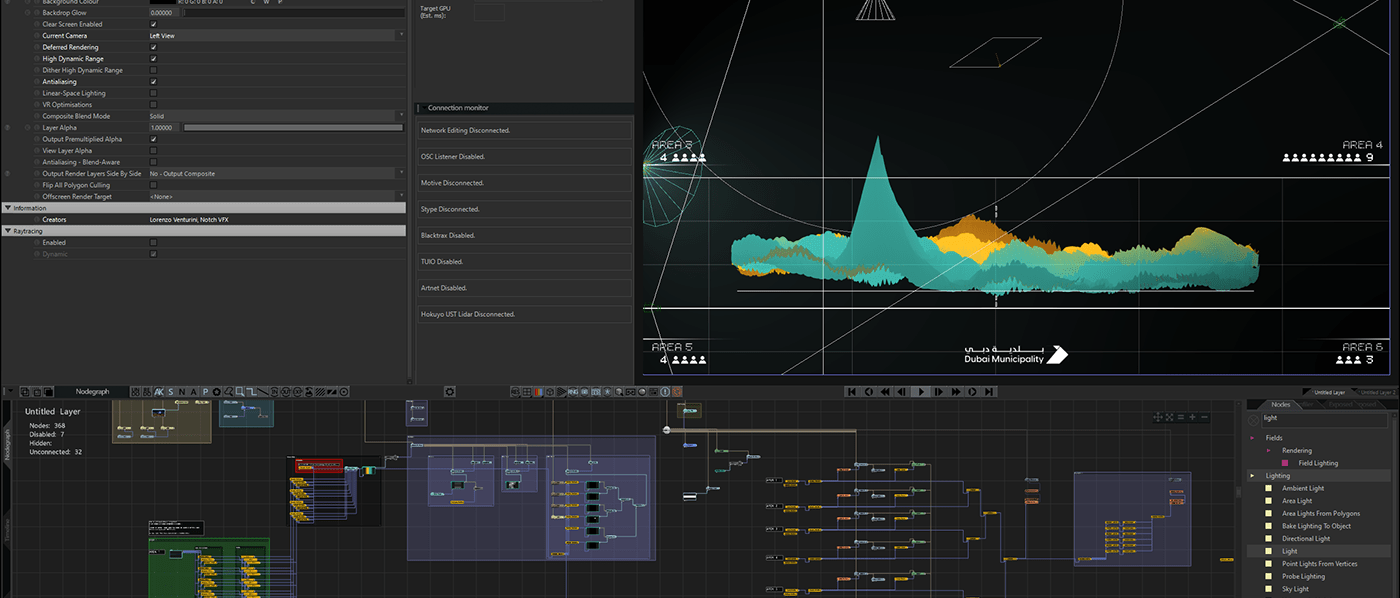1400x598 pixels.
Task: Click the 'AK' nodegraph toolbar button
Action: pyautogui.click(x=158, y=391)
